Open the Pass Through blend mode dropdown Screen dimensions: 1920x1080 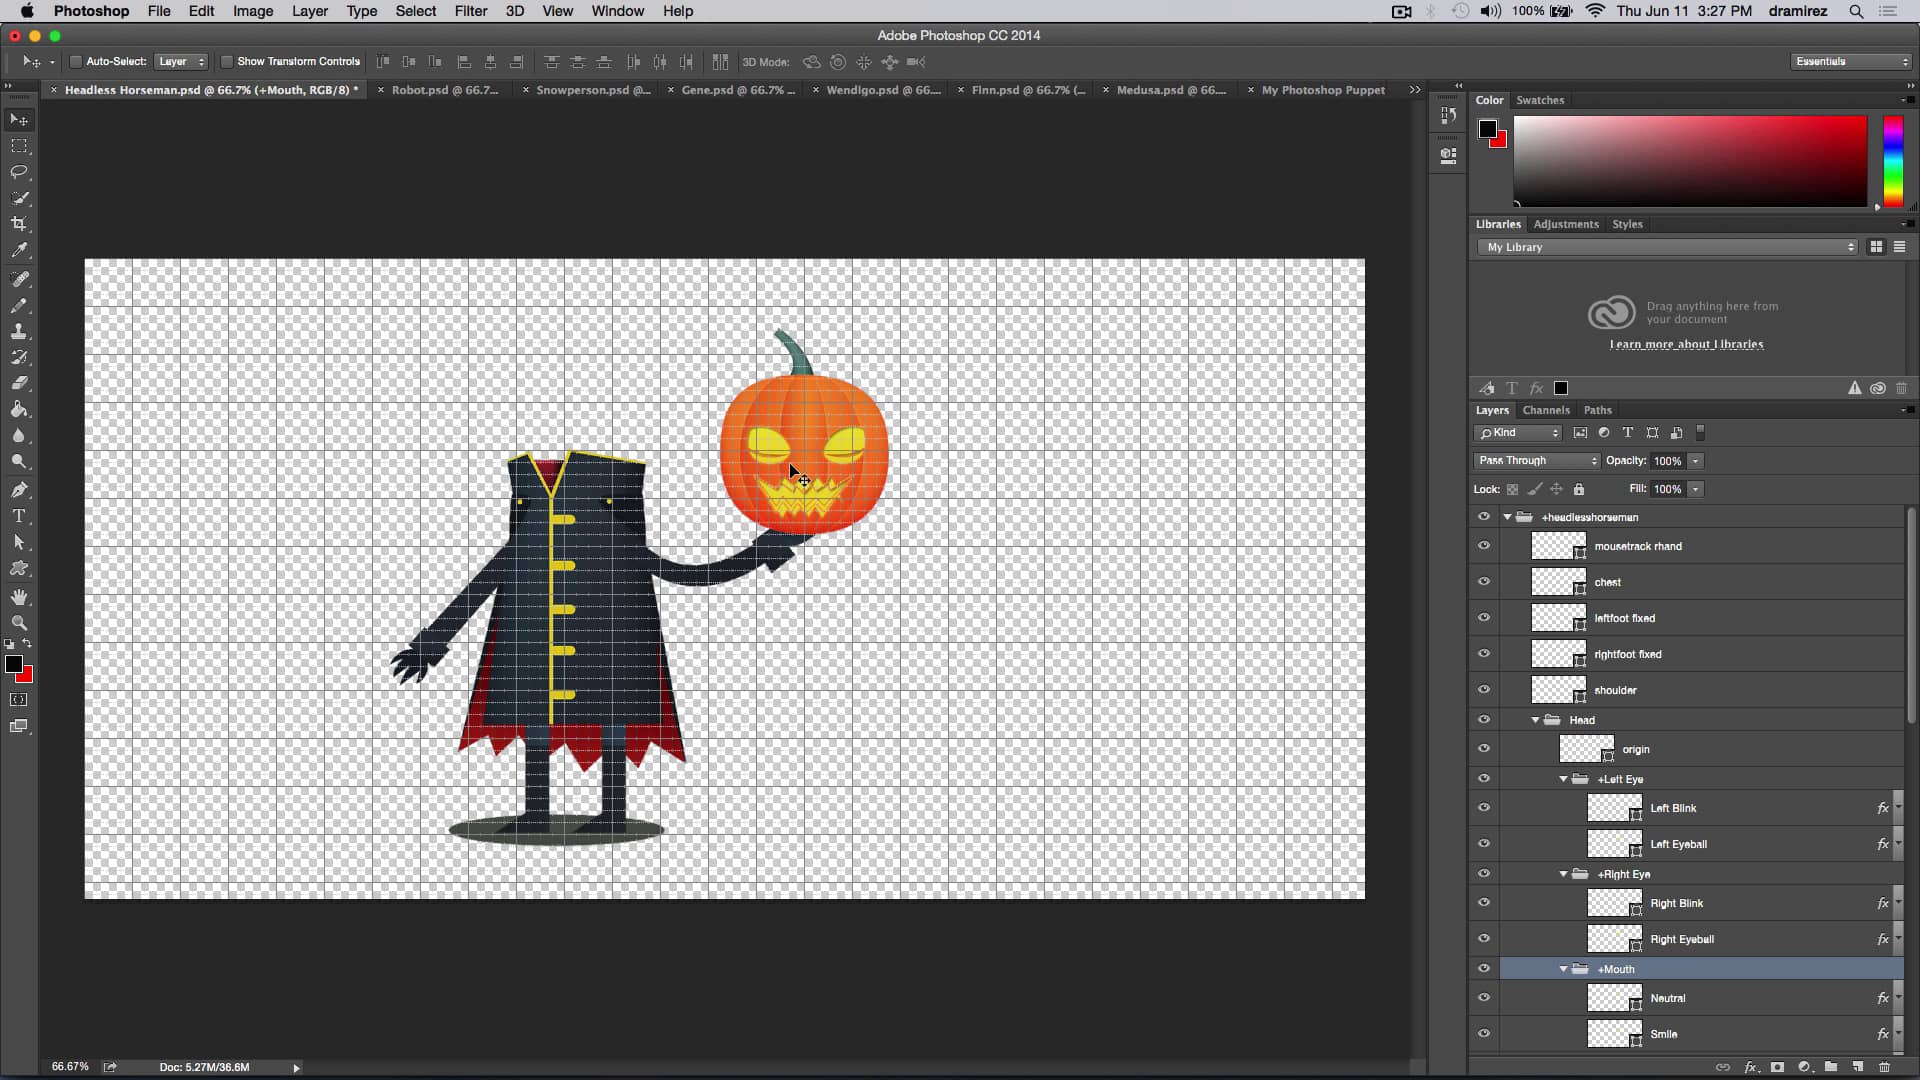1536,460
